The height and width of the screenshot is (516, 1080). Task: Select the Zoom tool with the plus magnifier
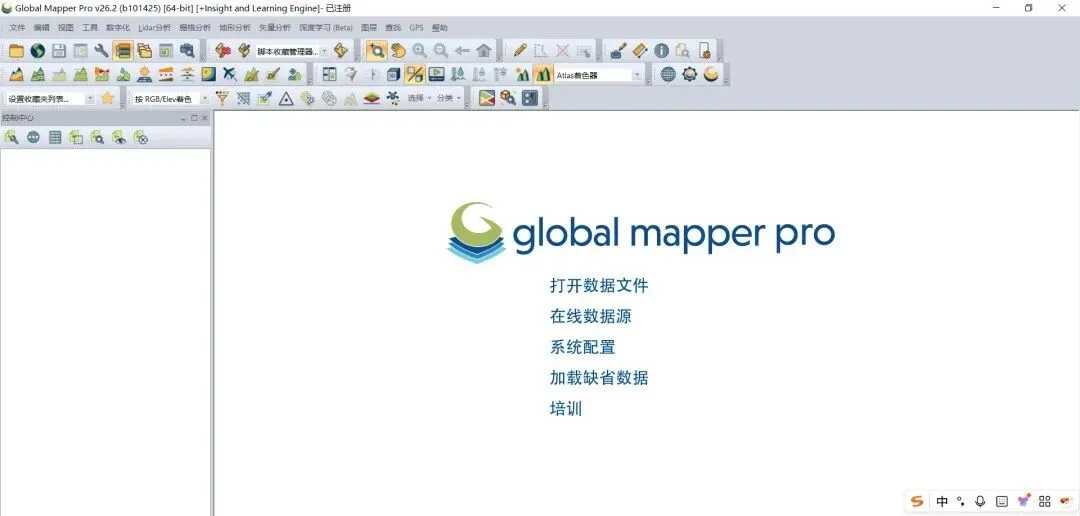coord(376,50)
